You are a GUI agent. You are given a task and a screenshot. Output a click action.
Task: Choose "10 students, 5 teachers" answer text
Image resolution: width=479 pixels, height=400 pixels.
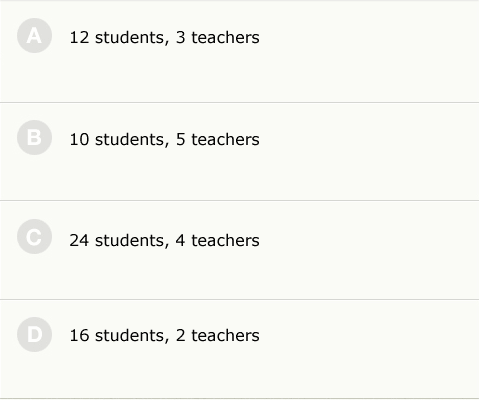(164, 139)
